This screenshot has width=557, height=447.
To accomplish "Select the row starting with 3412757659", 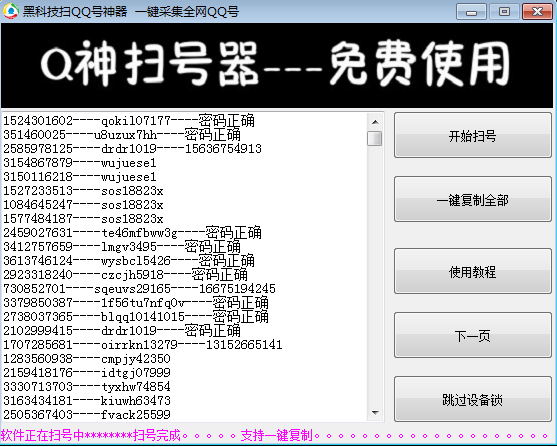I will (122, 247).
